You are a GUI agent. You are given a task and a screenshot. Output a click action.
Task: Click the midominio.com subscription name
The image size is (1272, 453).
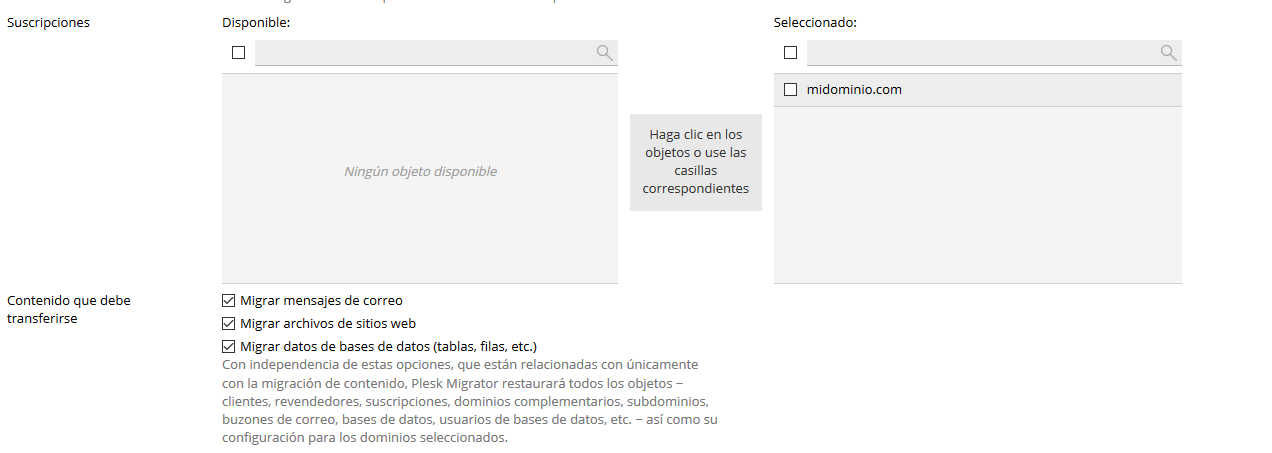tap(854, 90)
